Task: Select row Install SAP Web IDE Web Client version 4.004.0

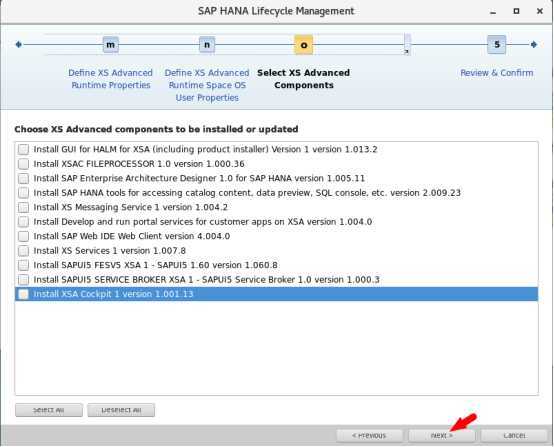Action: [277, 236]
